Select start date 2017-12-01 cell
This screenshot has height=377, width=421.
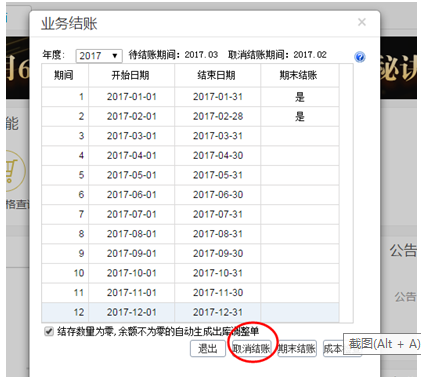131,312
